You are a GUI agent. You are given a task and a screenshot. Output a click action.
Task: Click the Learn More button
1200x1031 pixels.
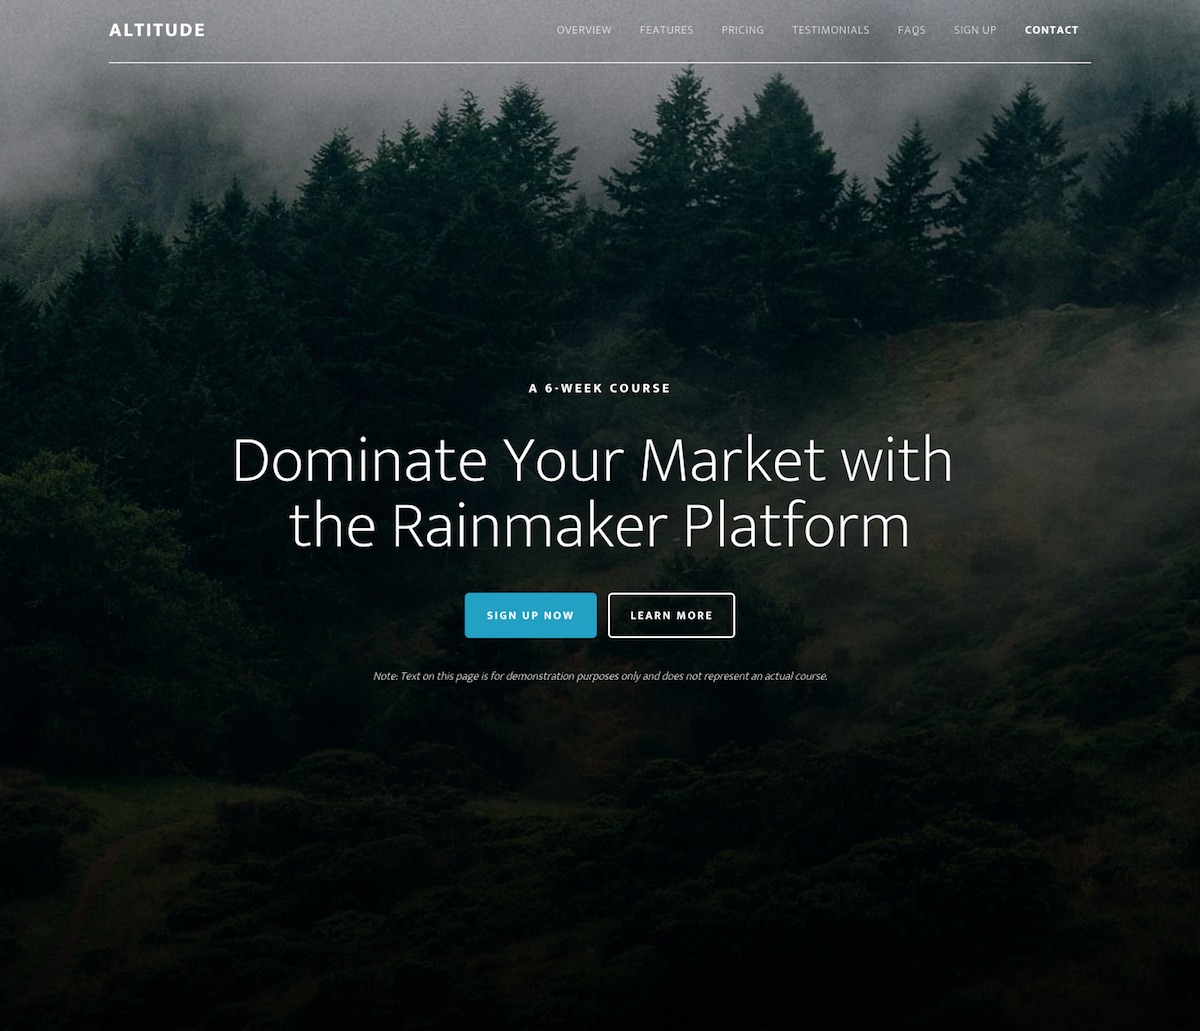pyautogui.click(x=671, y=615)
